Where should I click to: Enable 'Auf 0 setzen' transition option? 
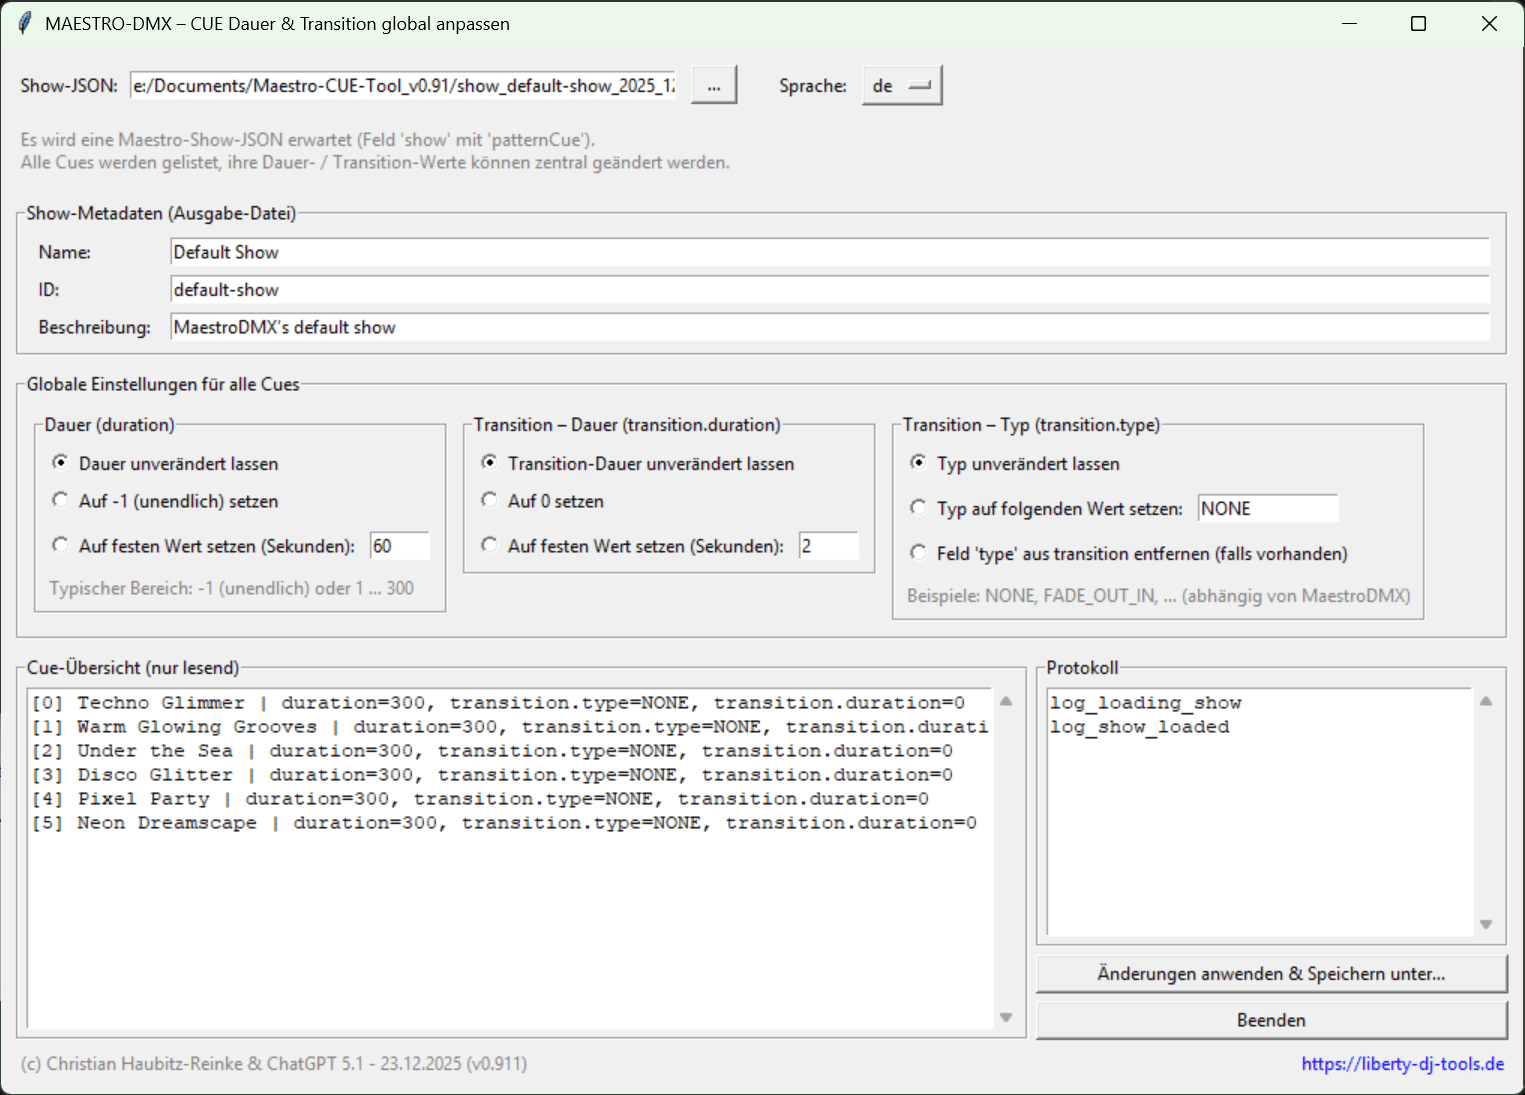coord(489,500)
